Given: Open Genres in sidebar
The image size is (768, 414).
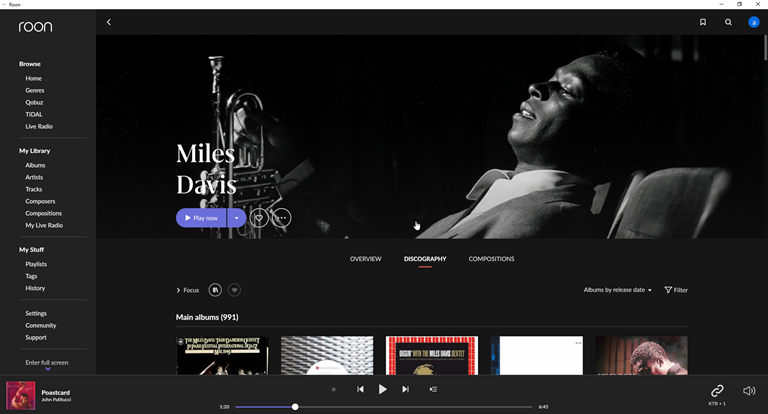Looking at the screenshot, I should pyautogui.click(x=35, y=90).
